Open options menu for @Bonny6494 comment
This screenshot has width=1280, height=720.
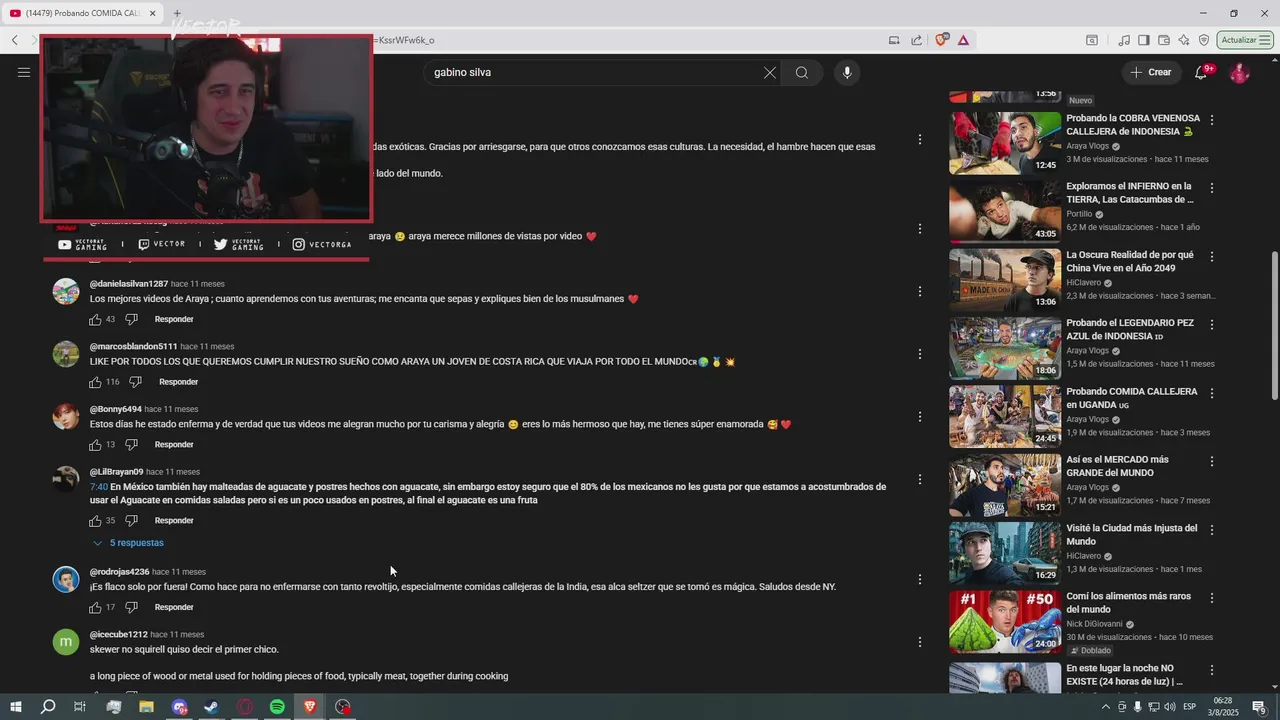pos(920,417)
